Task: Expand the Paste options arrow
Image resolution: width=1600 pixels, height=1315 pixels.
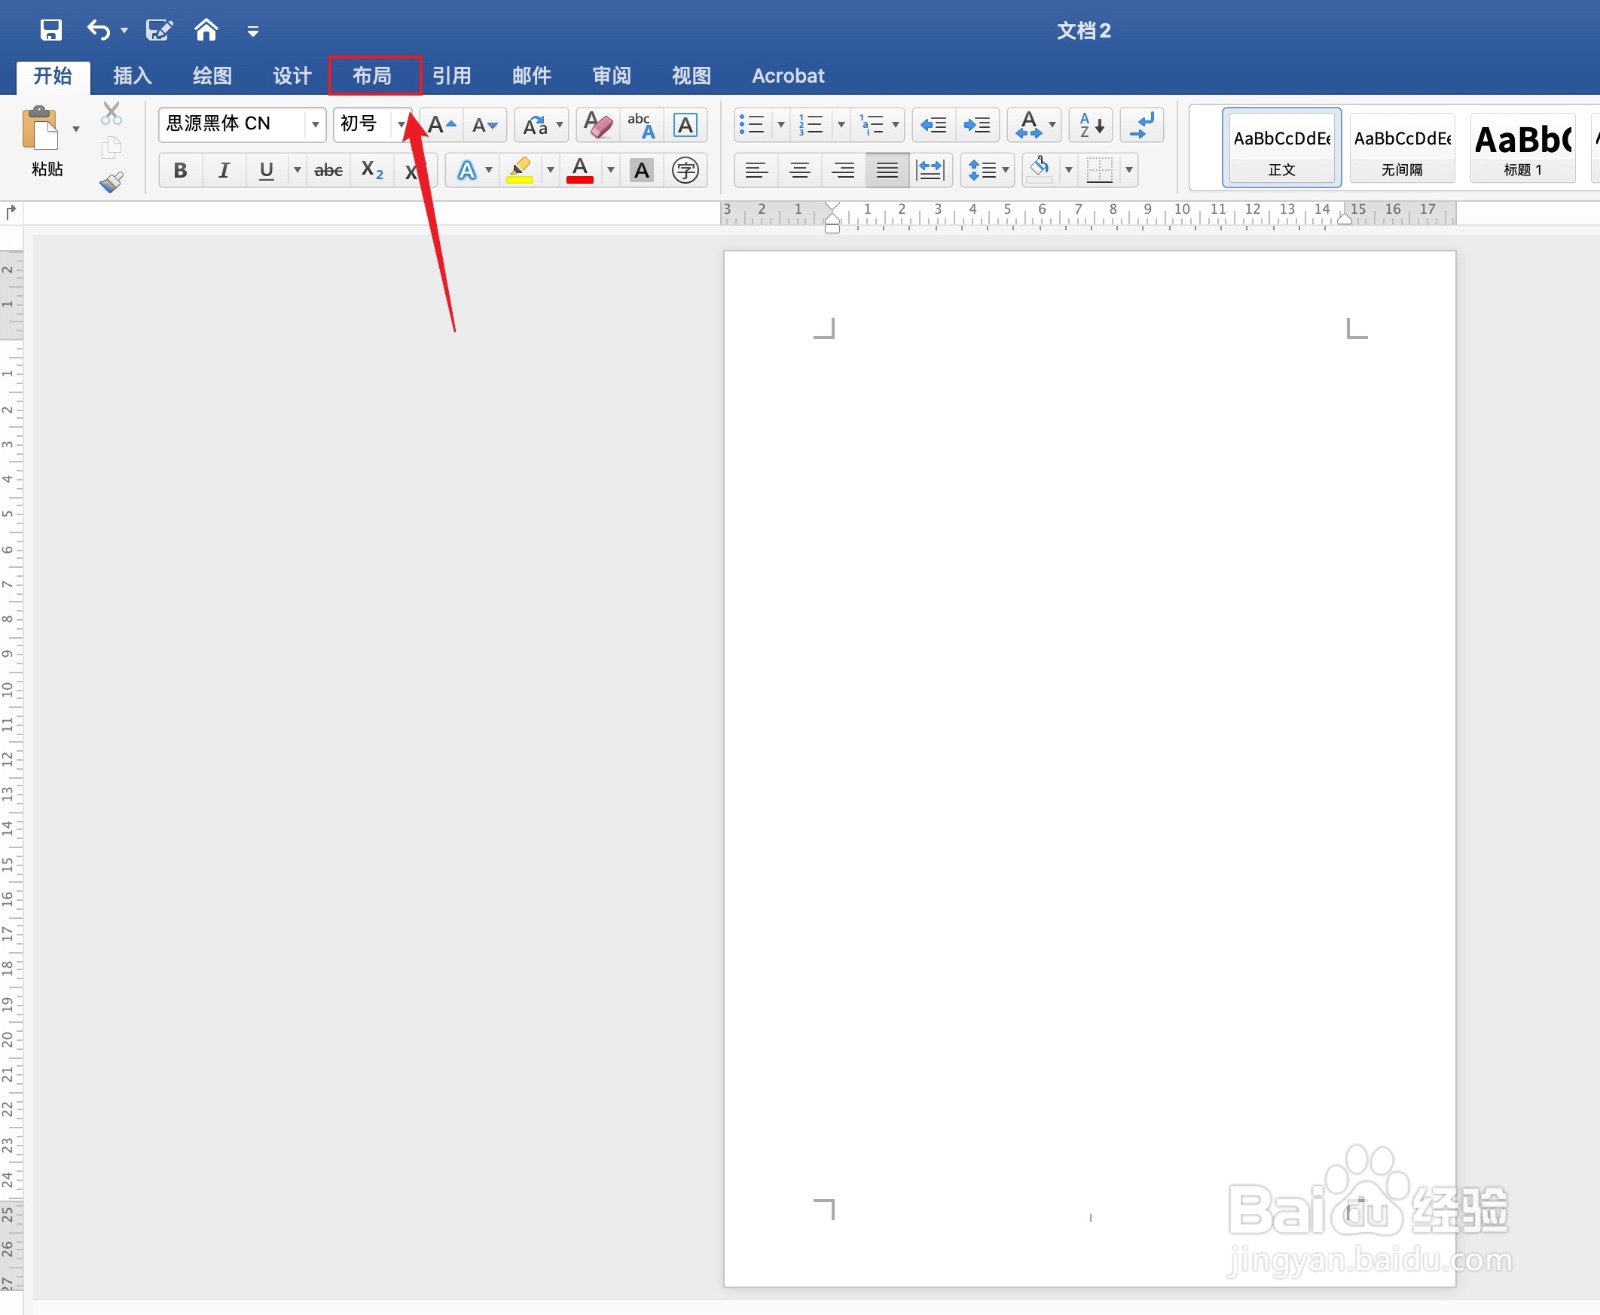Action: pos(76,129)
